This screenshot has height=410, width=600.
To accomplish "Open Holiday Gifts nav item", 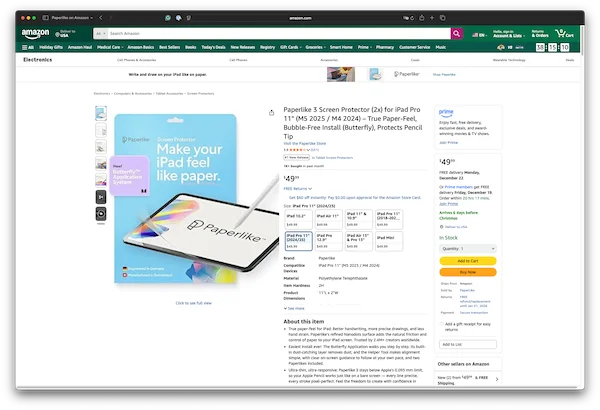I will coord(51,47).
